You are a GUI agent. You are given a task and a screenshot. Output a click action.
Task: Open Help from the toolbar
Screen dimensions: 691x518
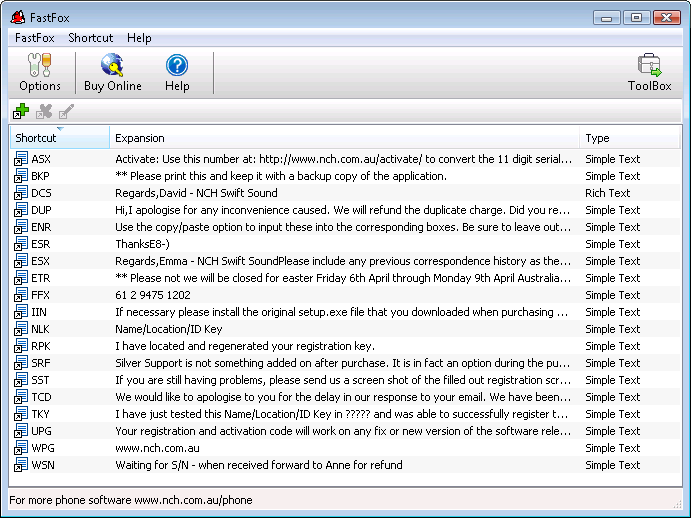[x=177, y=72]
